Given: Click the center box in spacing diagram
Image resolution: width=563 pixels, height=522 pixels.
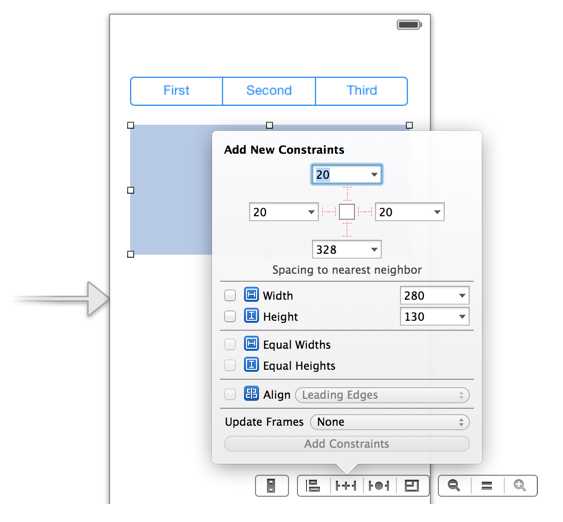Looking at the screenshot, I should [347, 212].
